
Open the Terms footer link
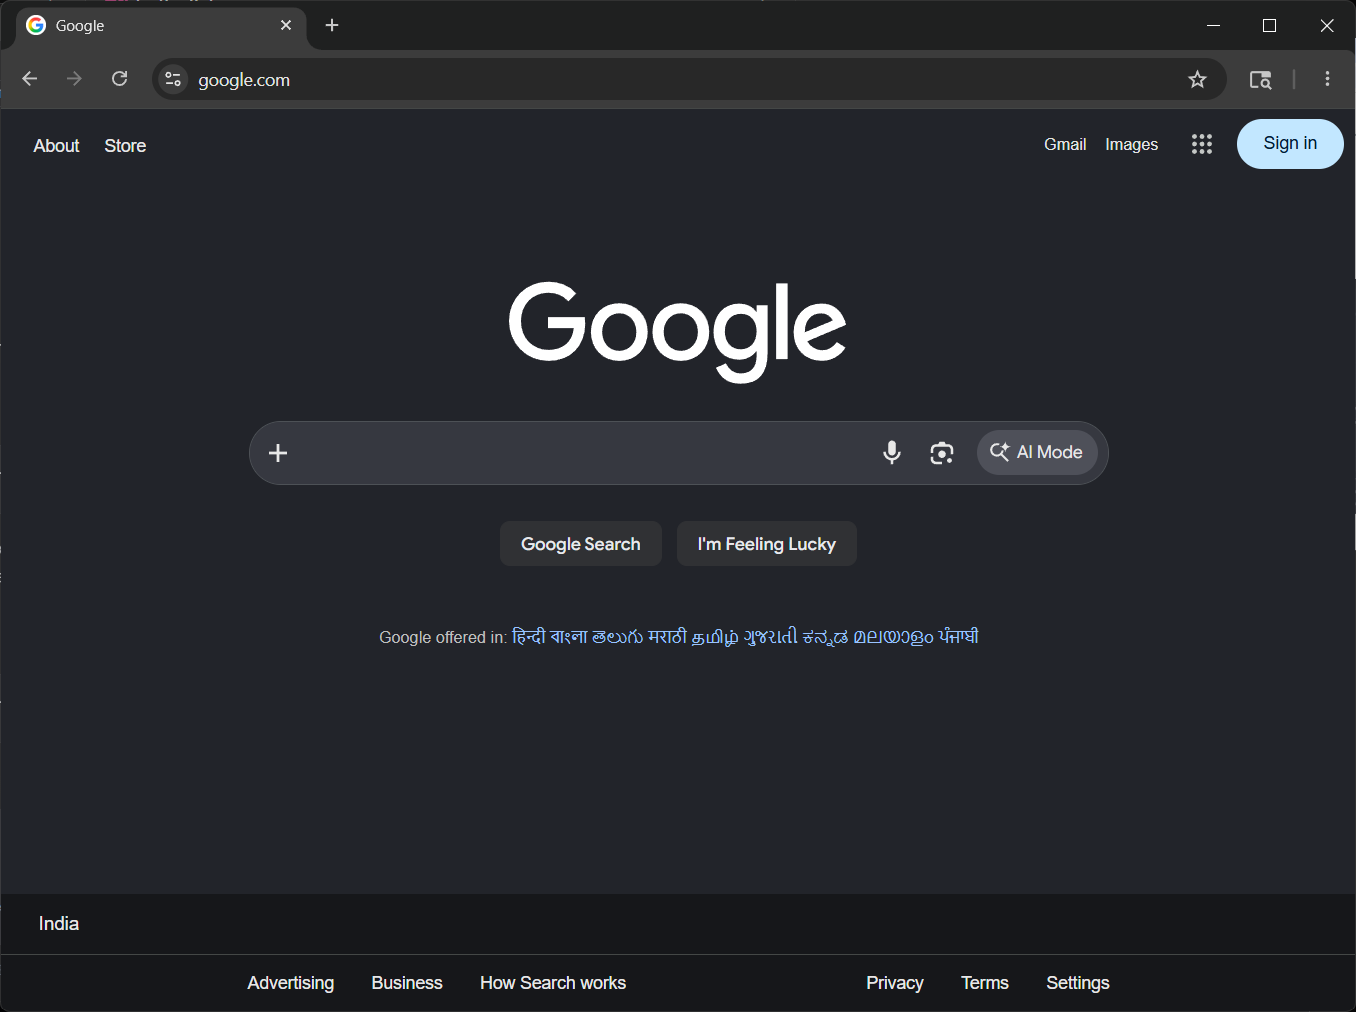(x=985, y=983)
